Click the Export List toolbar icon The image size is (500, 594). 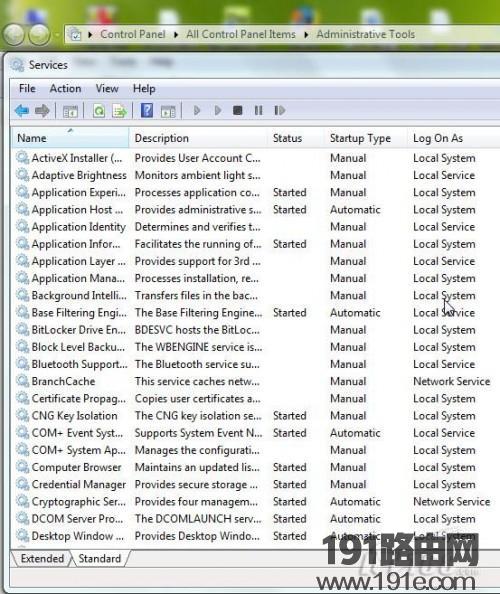[120, 111]
